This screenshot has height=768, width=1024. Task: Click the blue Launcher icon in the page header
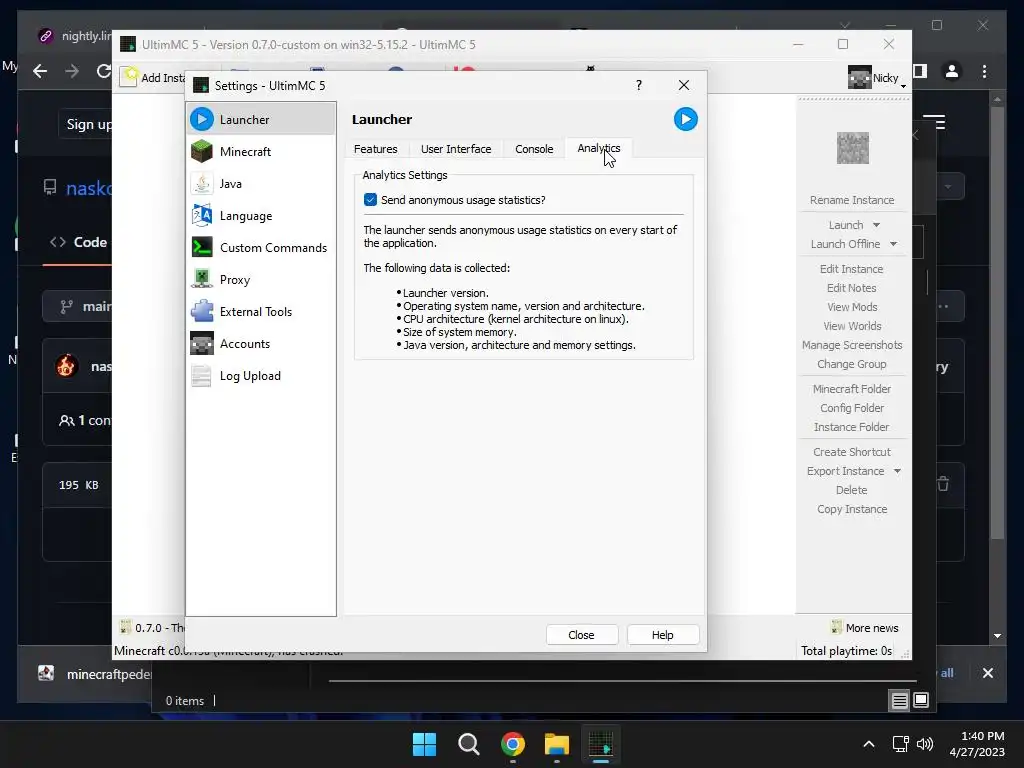[x=686, y=119]
